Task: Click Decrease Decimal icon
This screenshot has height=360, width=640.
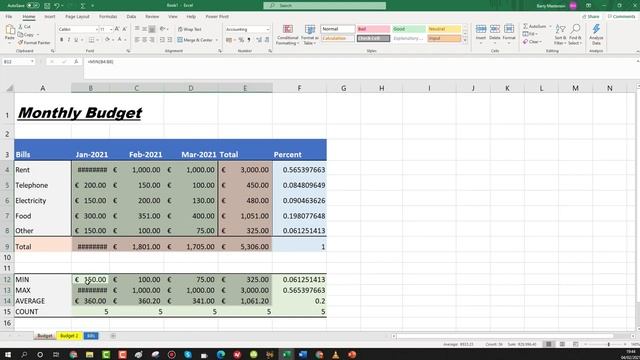Action: pos(267,40)
